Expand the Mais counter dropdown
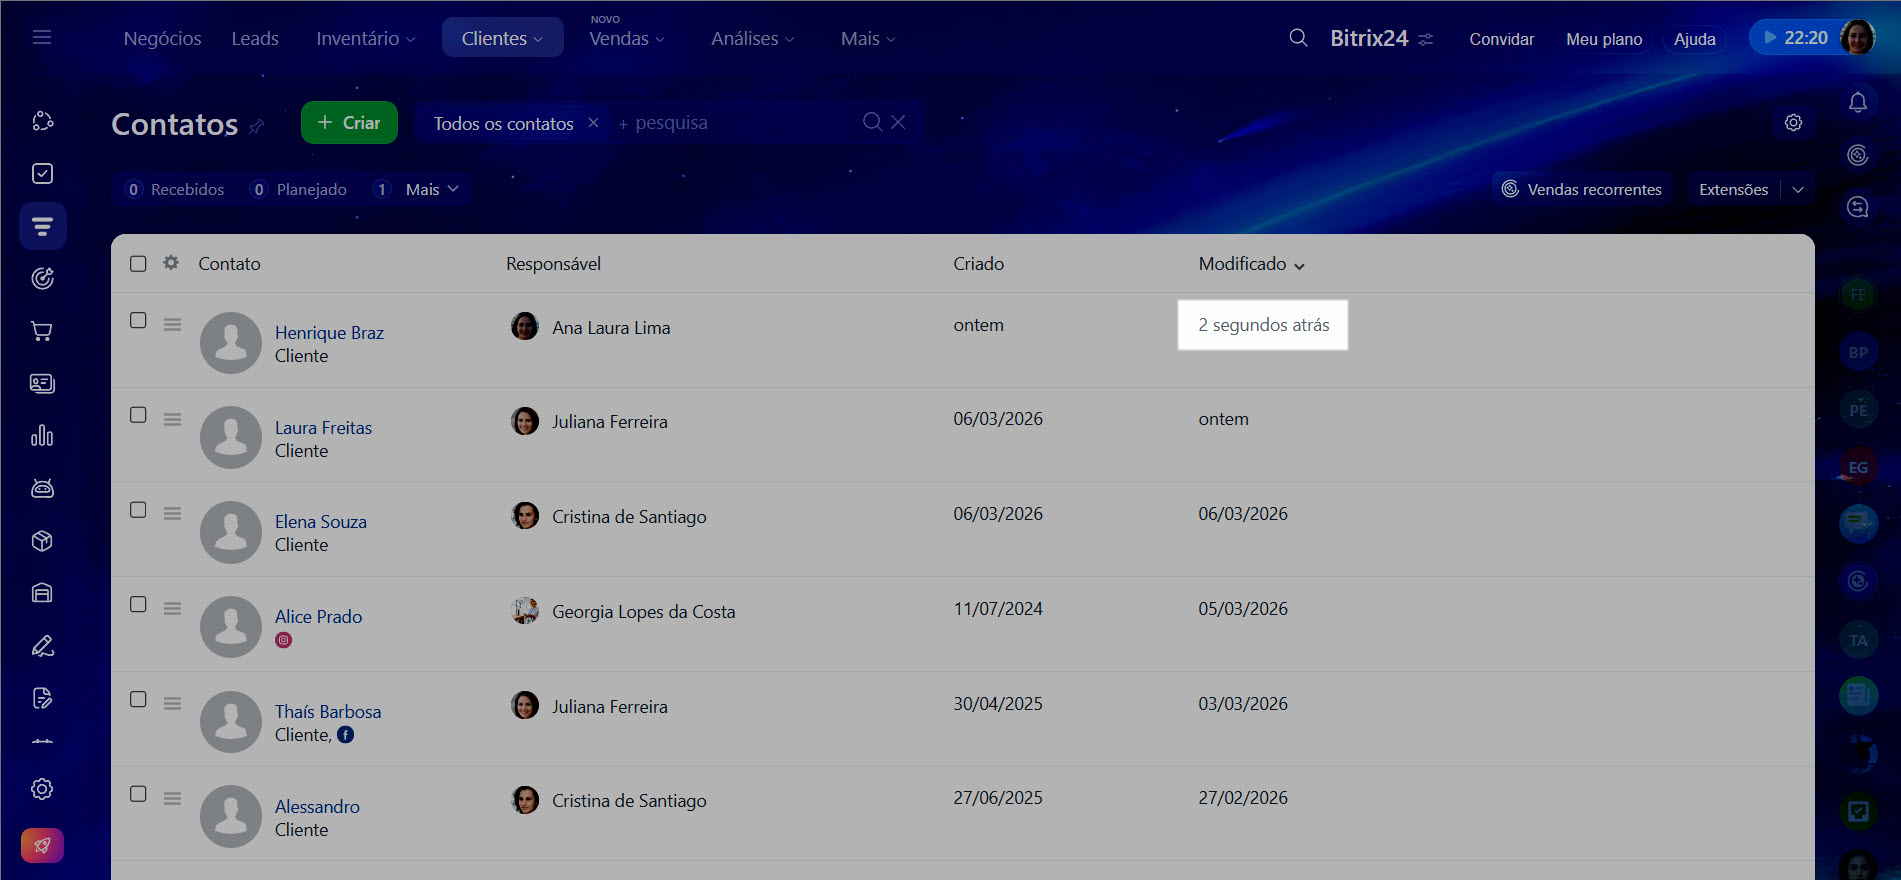The width and height of the screenshot is (1901, 880). coord(431,189)
